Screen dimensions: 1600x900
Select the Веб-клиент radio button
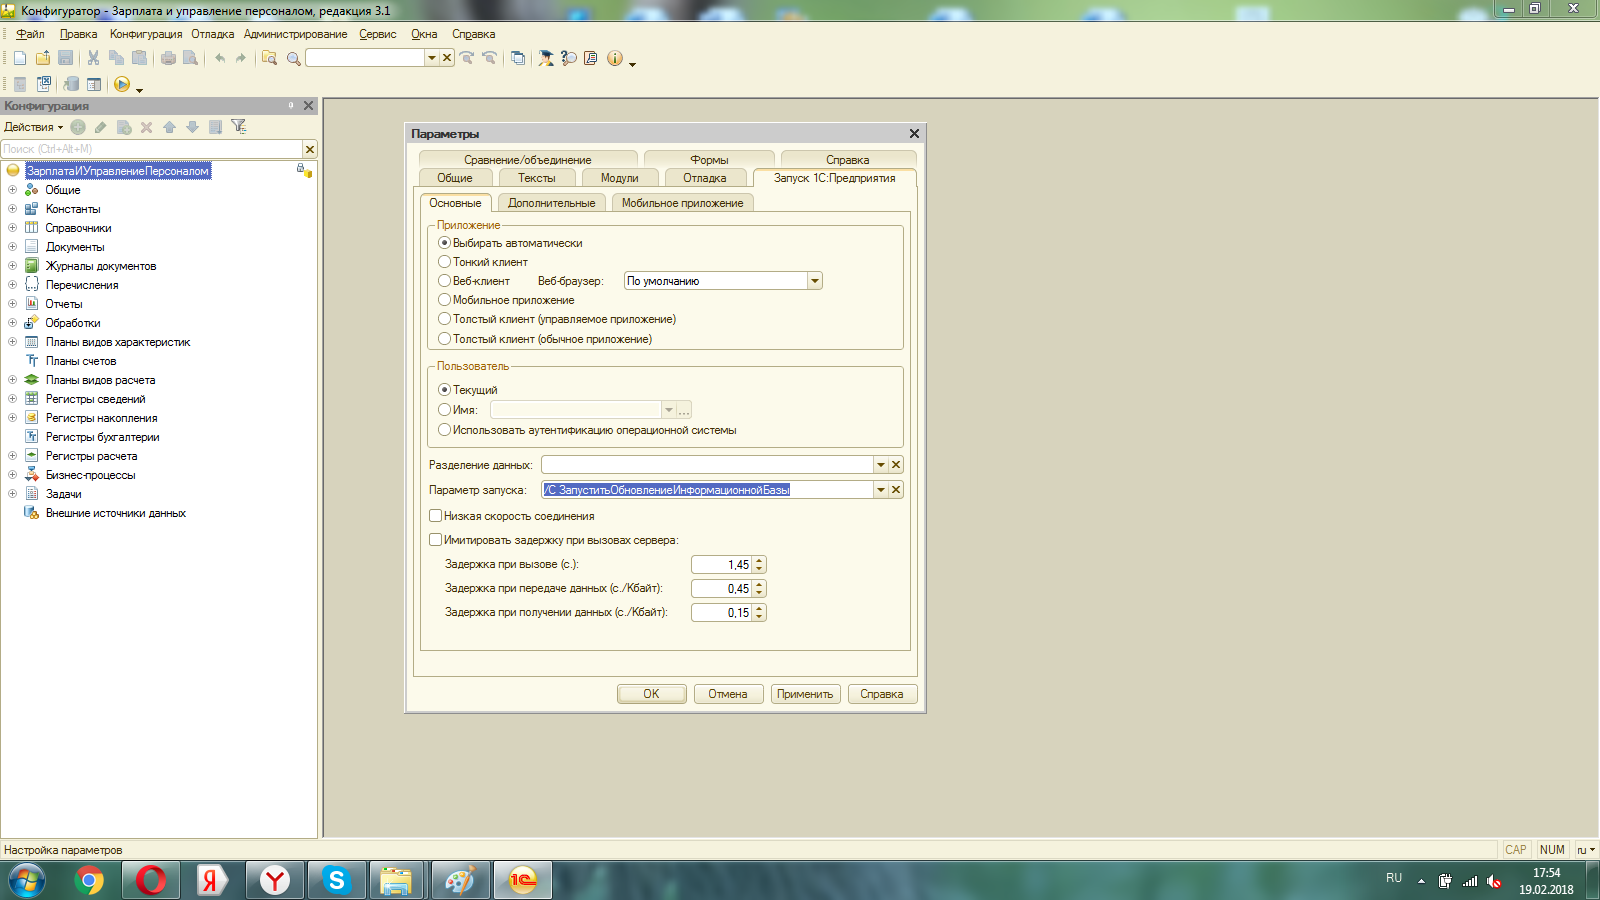(x=445, y=281)
